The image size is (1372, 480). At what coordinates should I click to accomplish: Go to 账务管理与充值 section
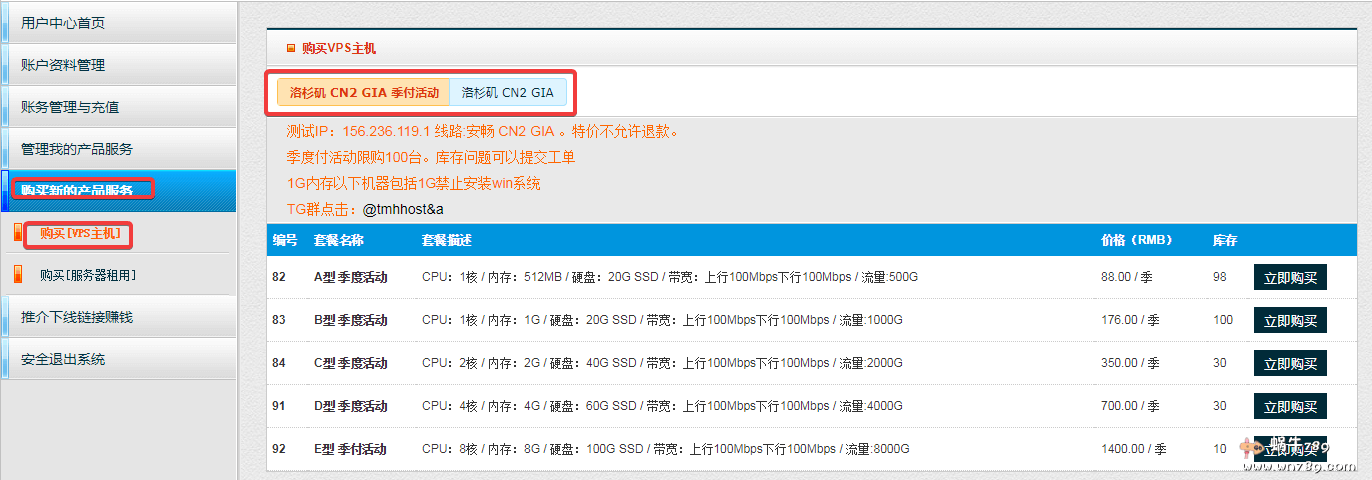[x=70, y=107]
